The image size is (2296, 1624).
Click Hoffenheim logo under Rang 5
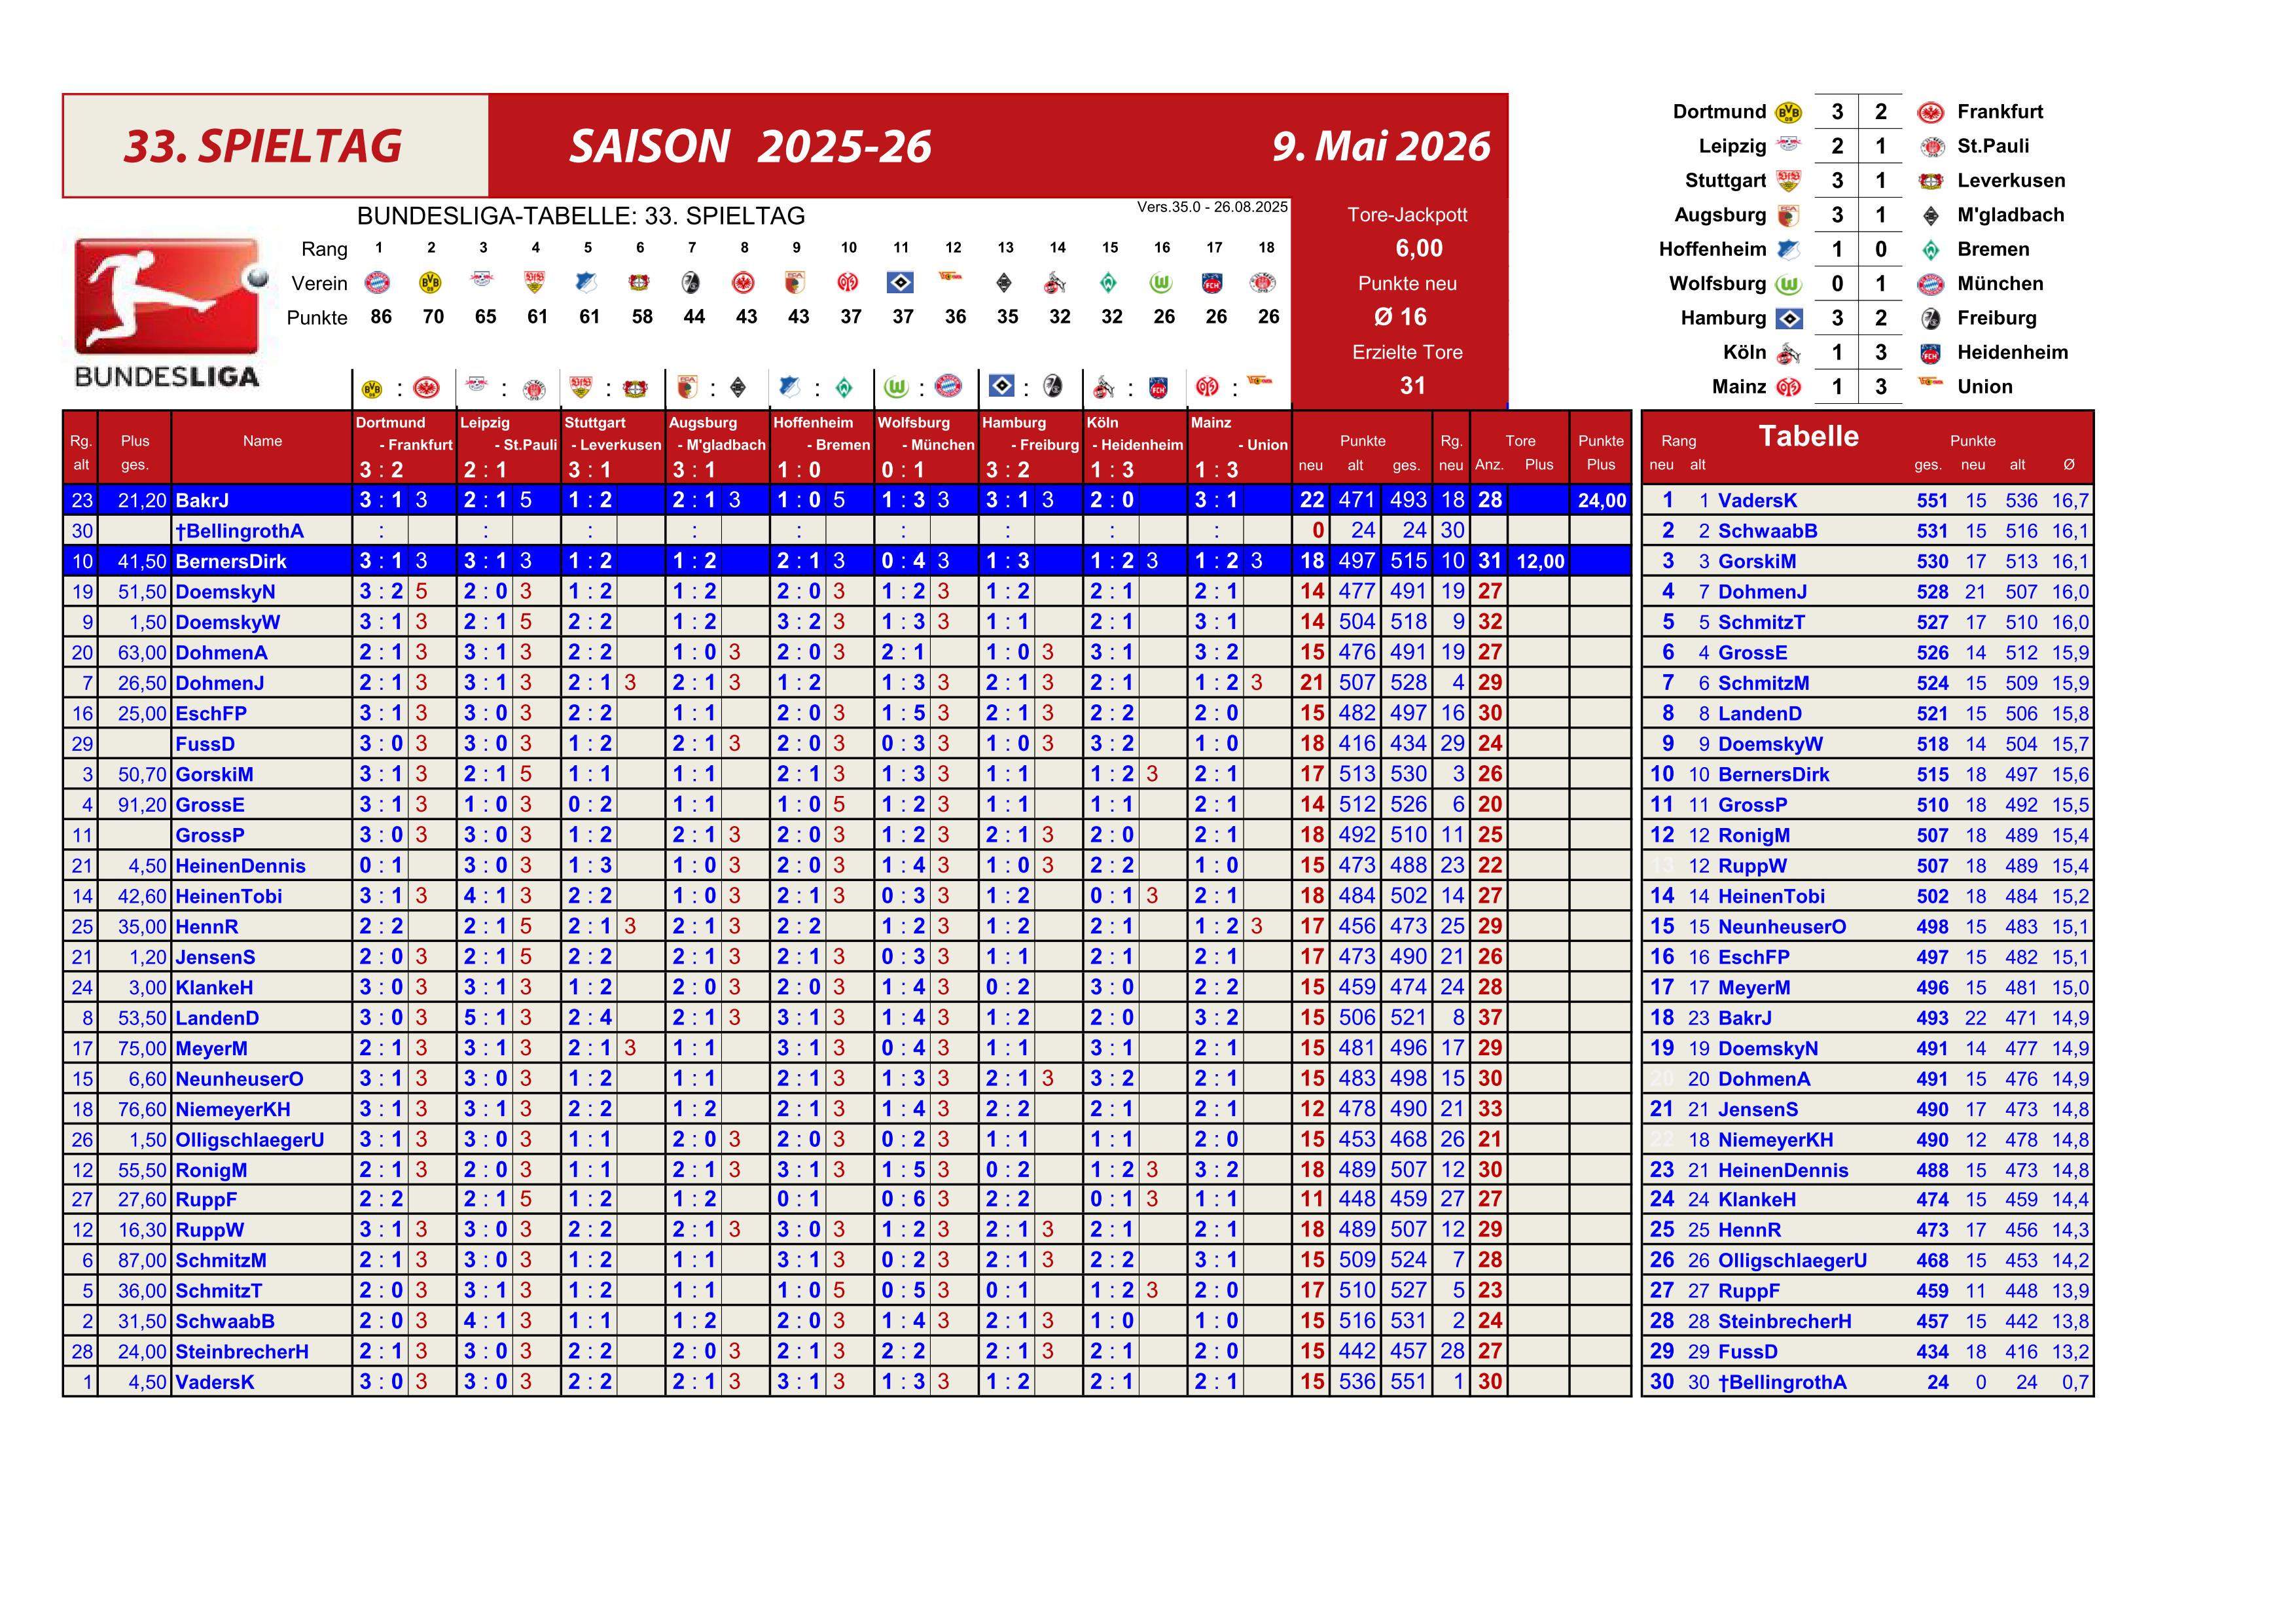click(x=587, y=283)
